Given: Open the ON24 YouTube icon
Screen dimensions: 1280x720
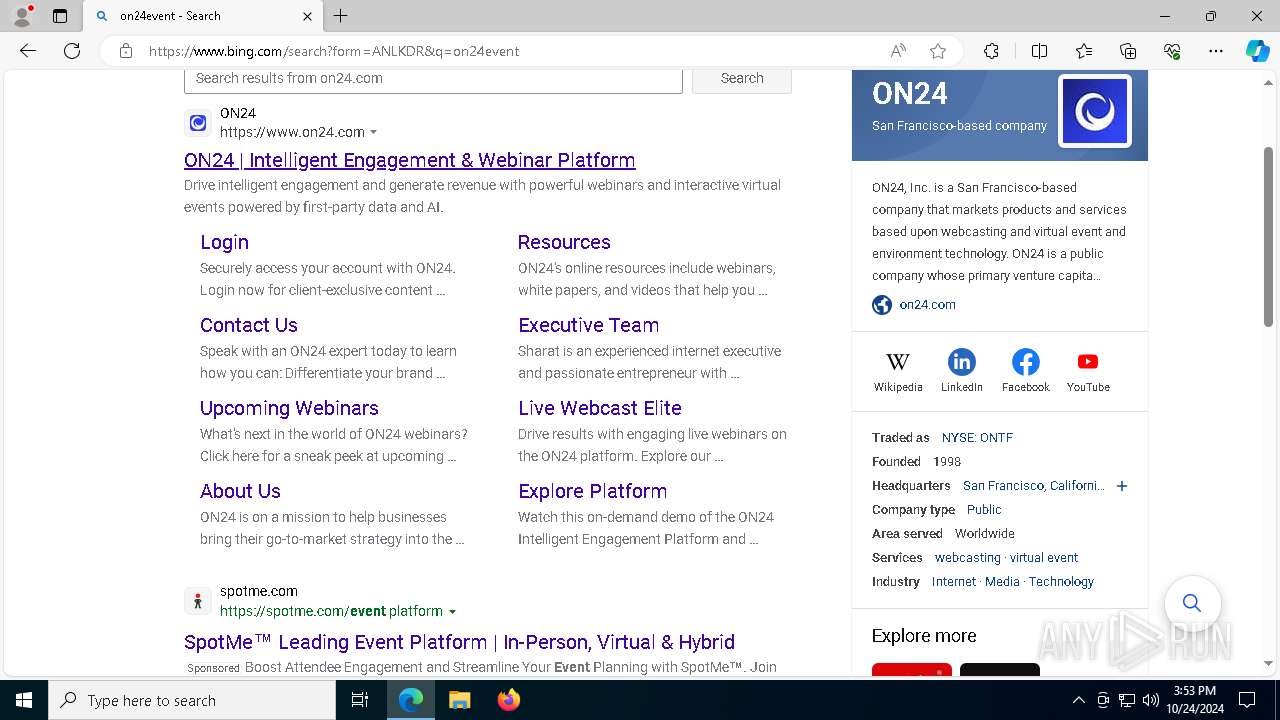Looking at the screenshot, I should [x=1088, y=362].
